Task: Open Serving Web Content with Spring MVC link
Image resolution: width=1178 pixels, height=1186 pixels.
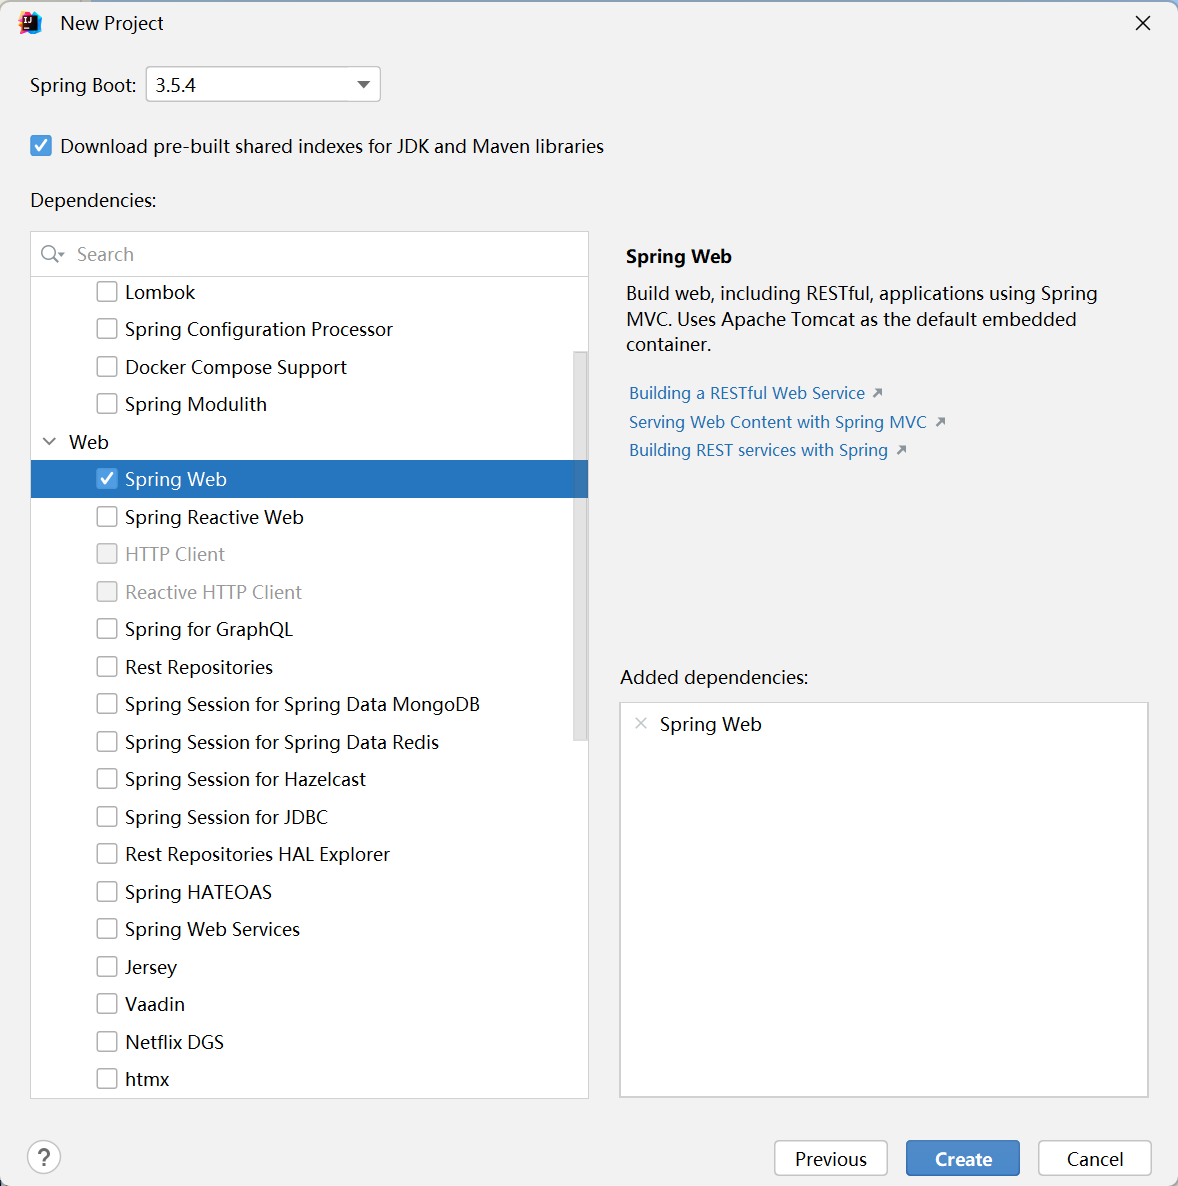Action: point(778,422)
